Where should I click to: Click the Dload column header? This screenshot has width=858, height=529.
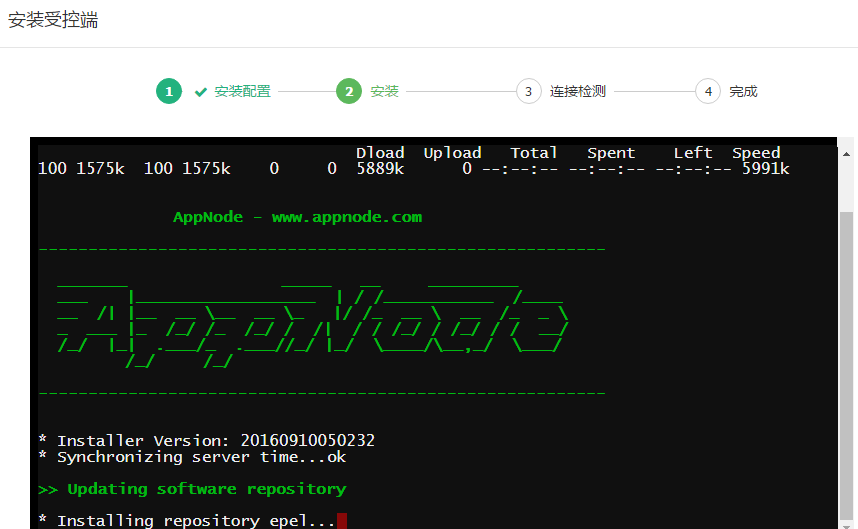click(380, 153)
